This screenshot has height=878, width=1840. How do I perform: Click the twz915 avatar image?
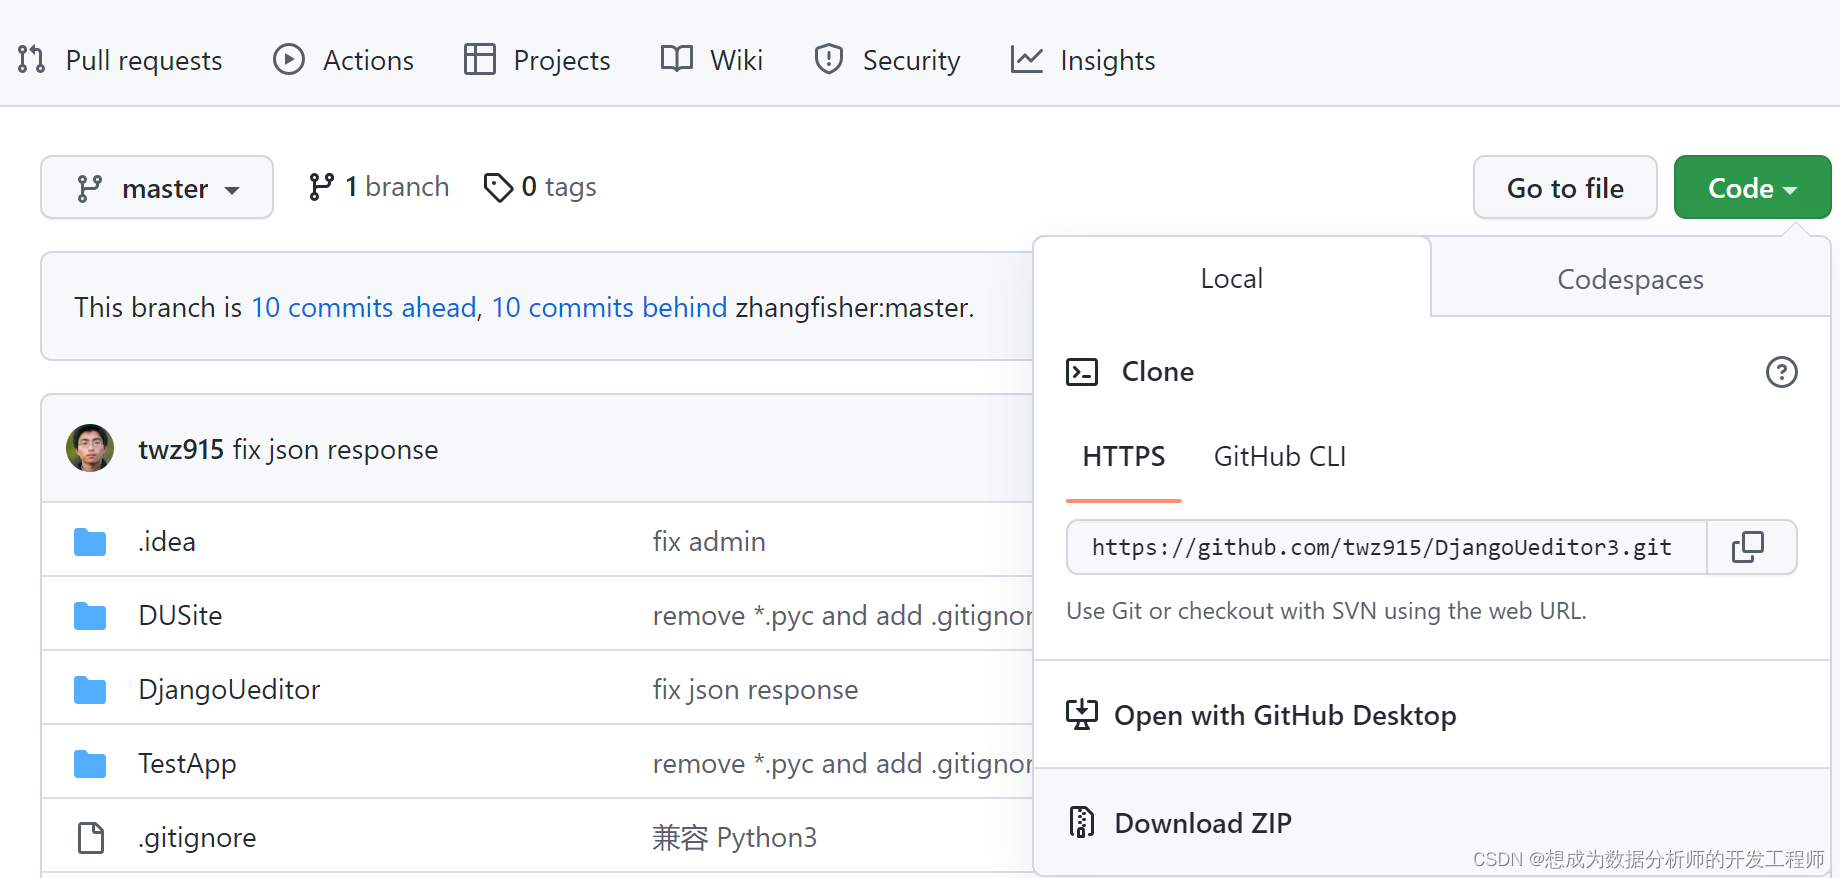tap(90, 448)
